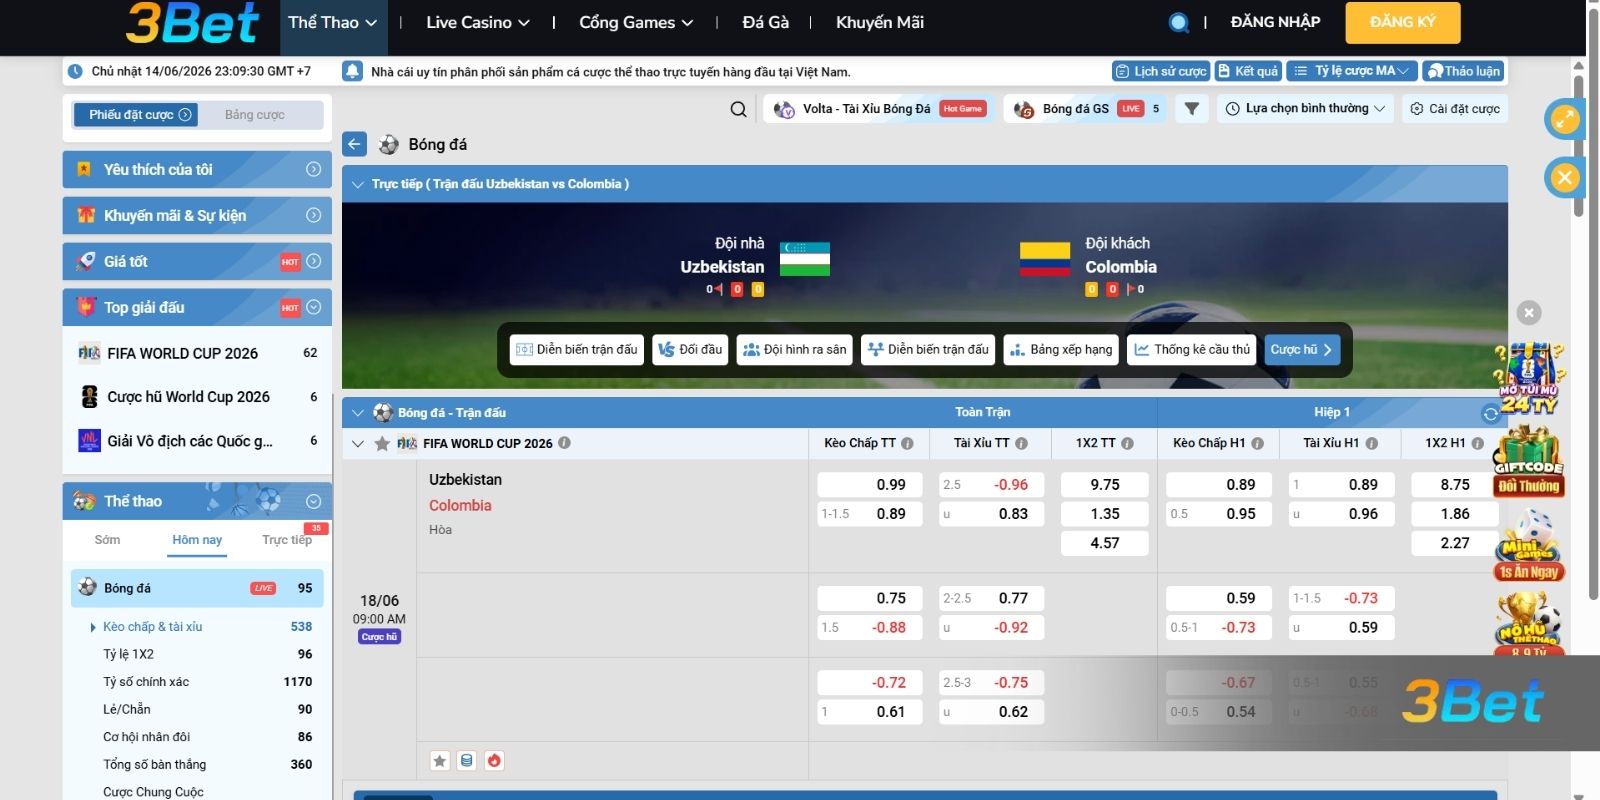
Task: Select Uzbekistan 1X2 TT odds 9.75
Action: pyautogui.click(x=1105, y=485)
